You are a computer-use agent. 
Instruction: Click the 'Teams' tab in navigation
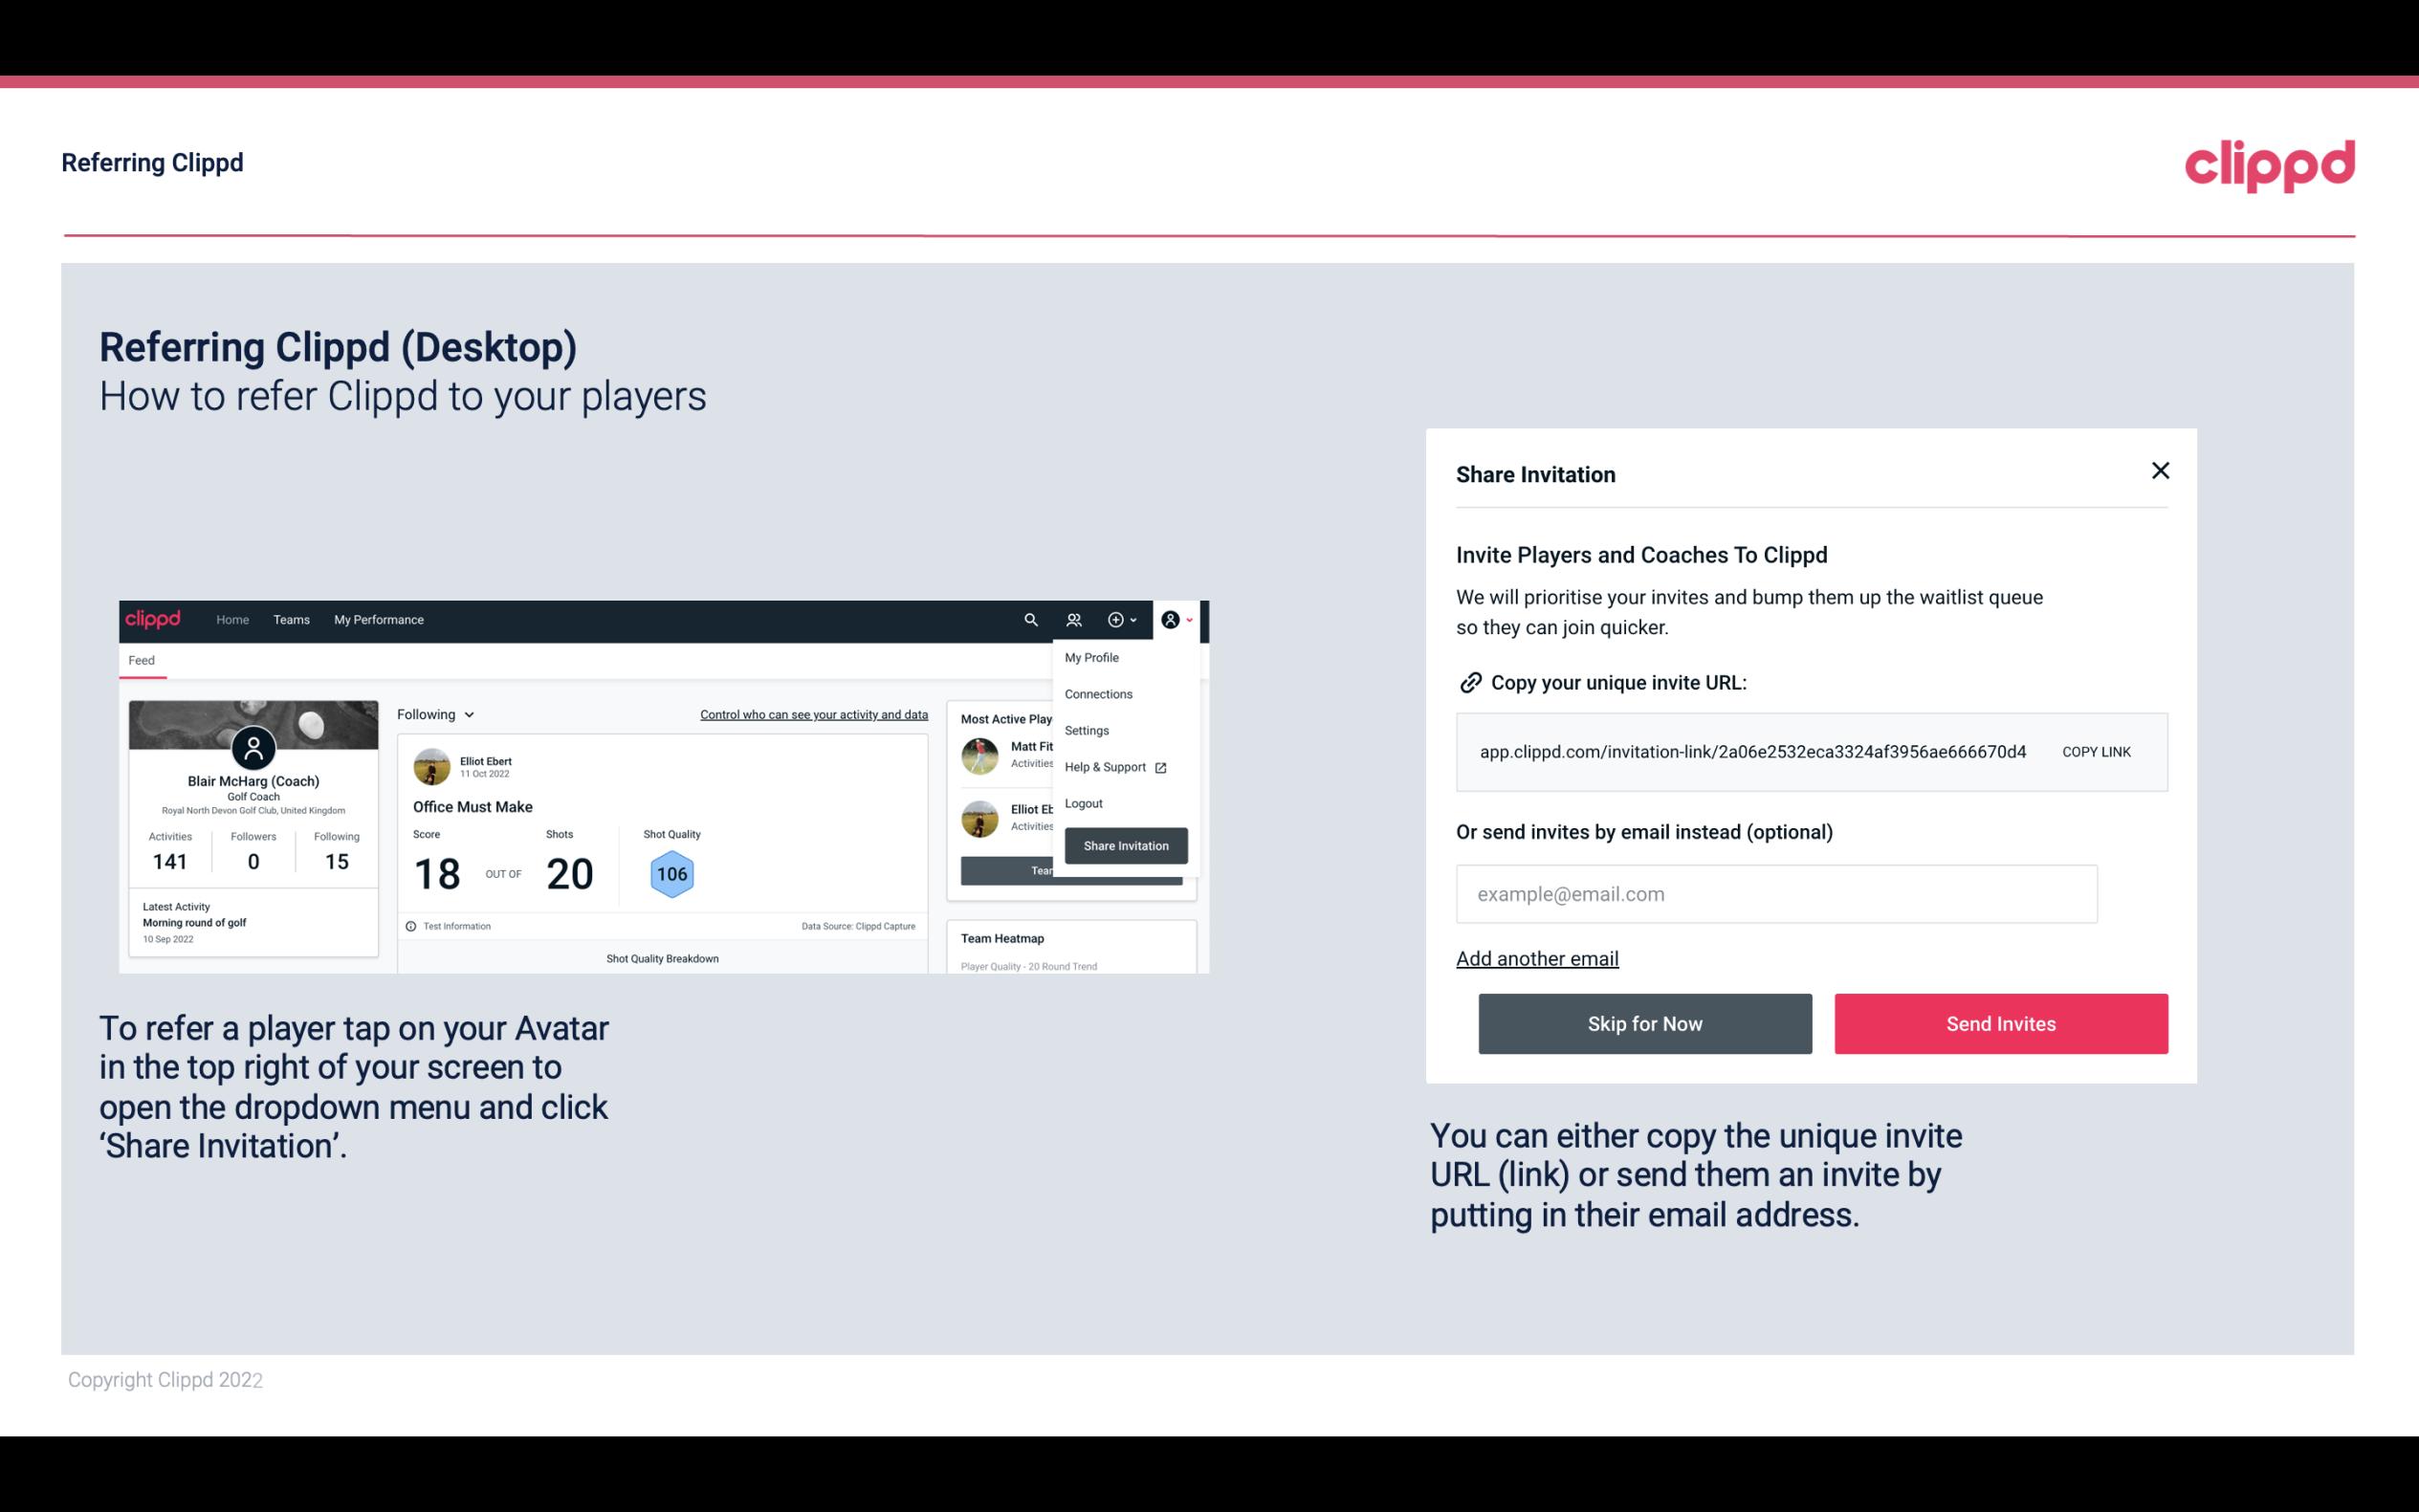[x=289, y=619]
